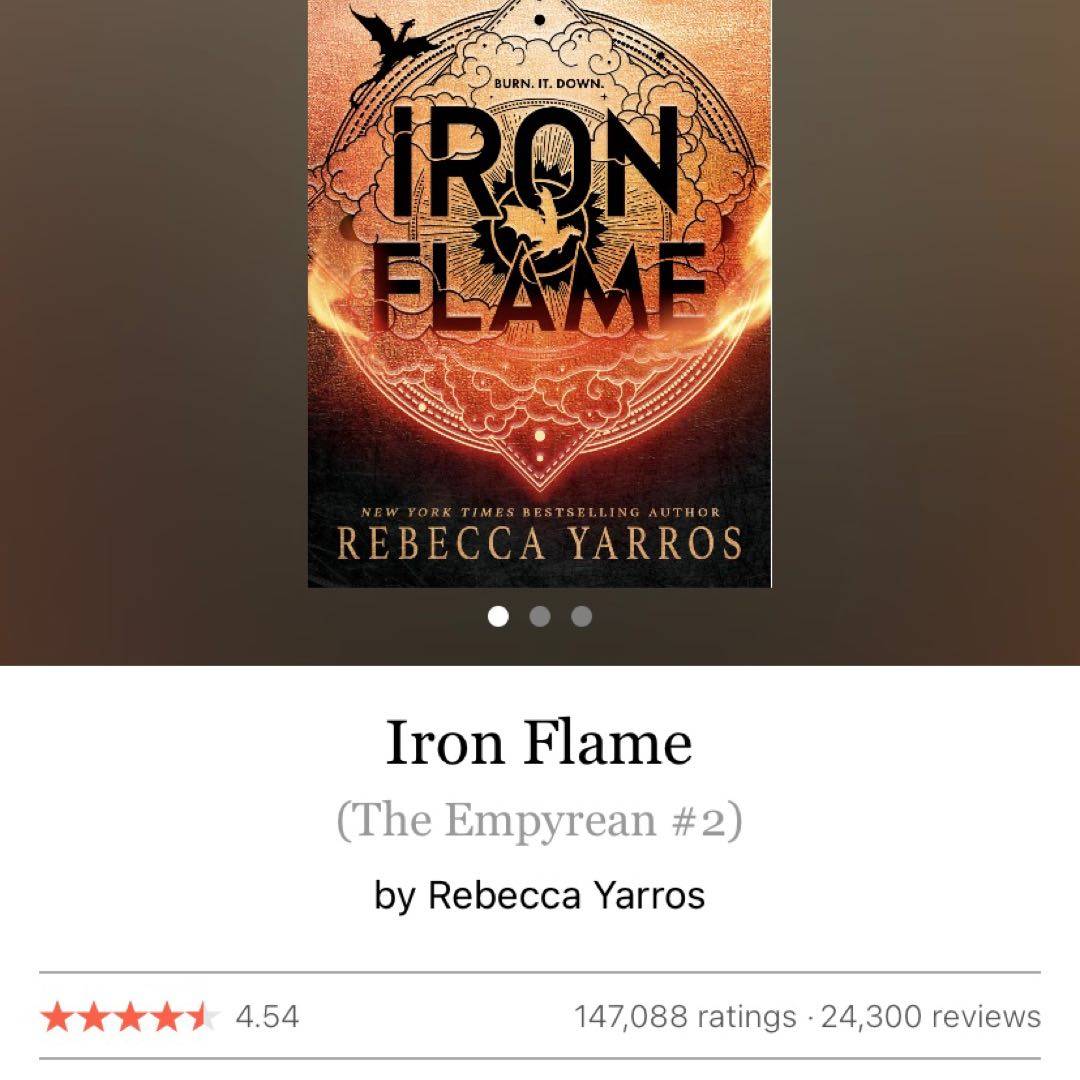Open author Rebecca Yarros's profile link
Viewport: 1080px width, 1080px height.
coord(567,895)
